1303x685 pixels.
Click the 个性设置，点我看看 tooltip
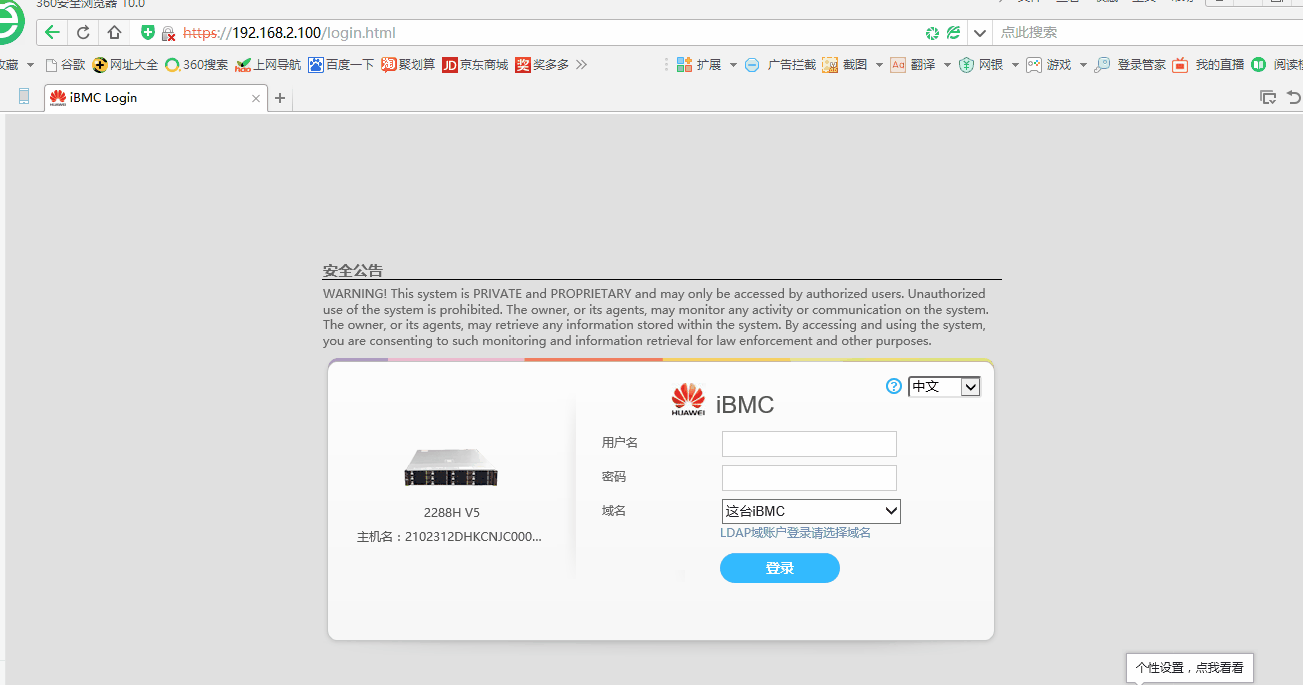1190,667
